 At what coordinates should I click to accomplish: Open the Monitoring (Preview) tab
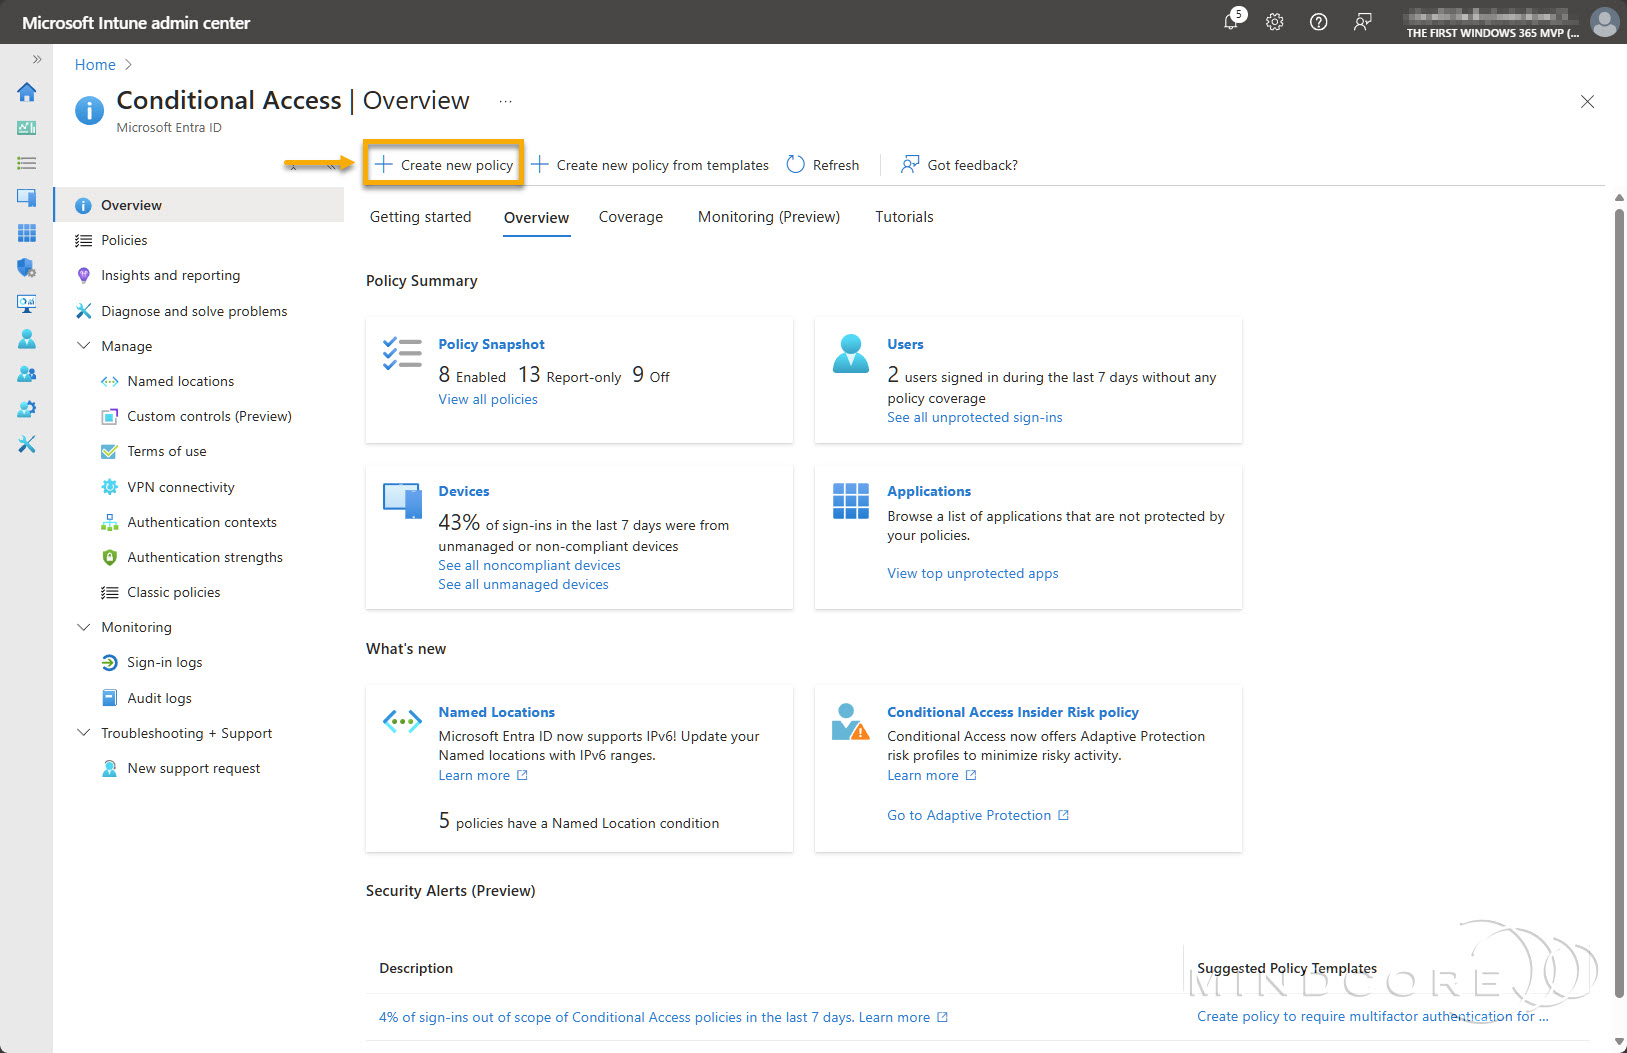tap(768, 217)
